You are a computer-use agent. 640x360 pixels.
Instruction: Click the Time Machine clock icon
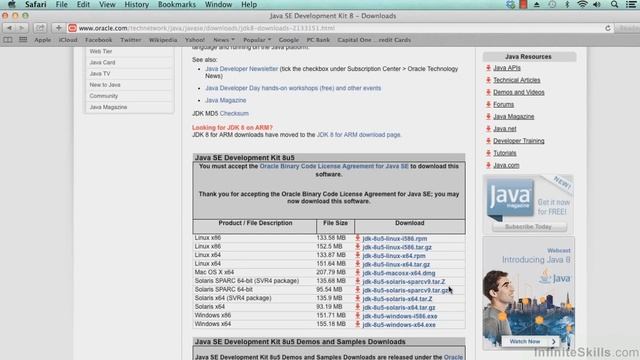[x=552, y=4]
